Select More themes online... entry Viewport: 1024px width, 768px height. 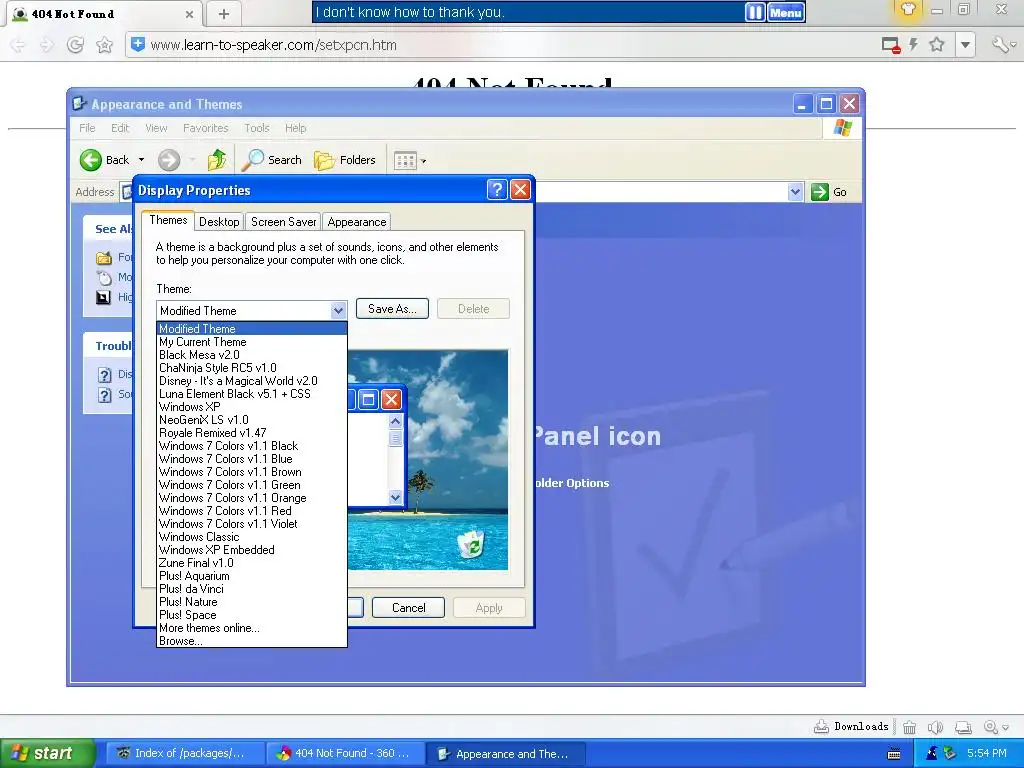pos(251,628)
